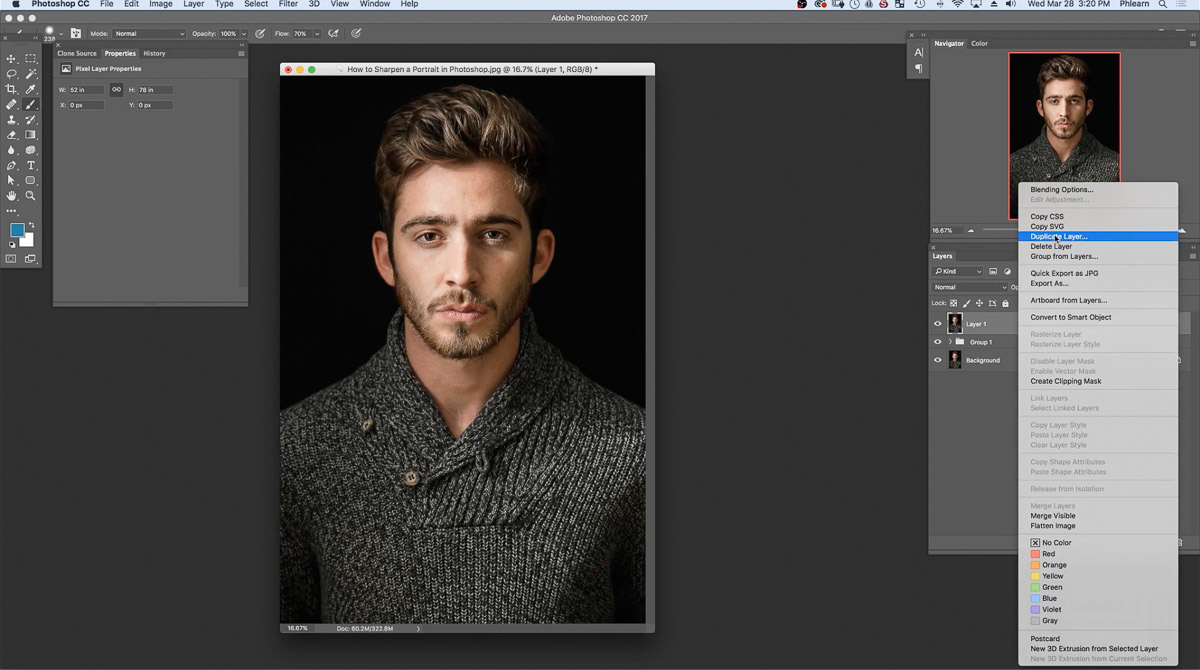Open the Filter menu in menu bar

click(288, 4)
